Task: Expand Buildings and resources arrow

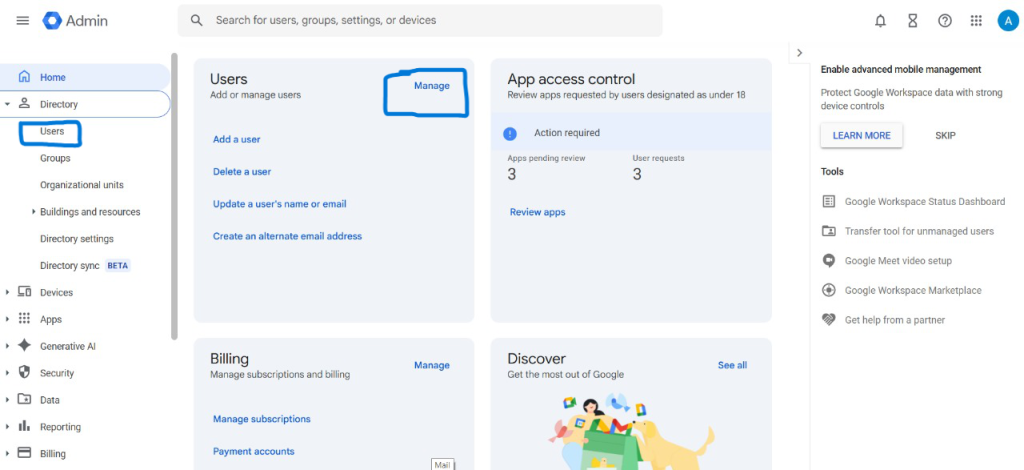Action: (x=33, y=212)
